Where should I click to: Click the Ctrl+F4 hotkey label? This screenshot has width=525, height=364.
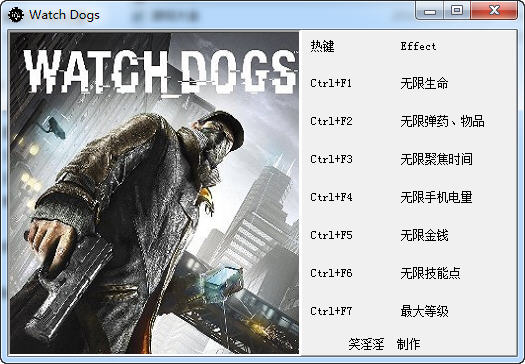coord(331,197)
